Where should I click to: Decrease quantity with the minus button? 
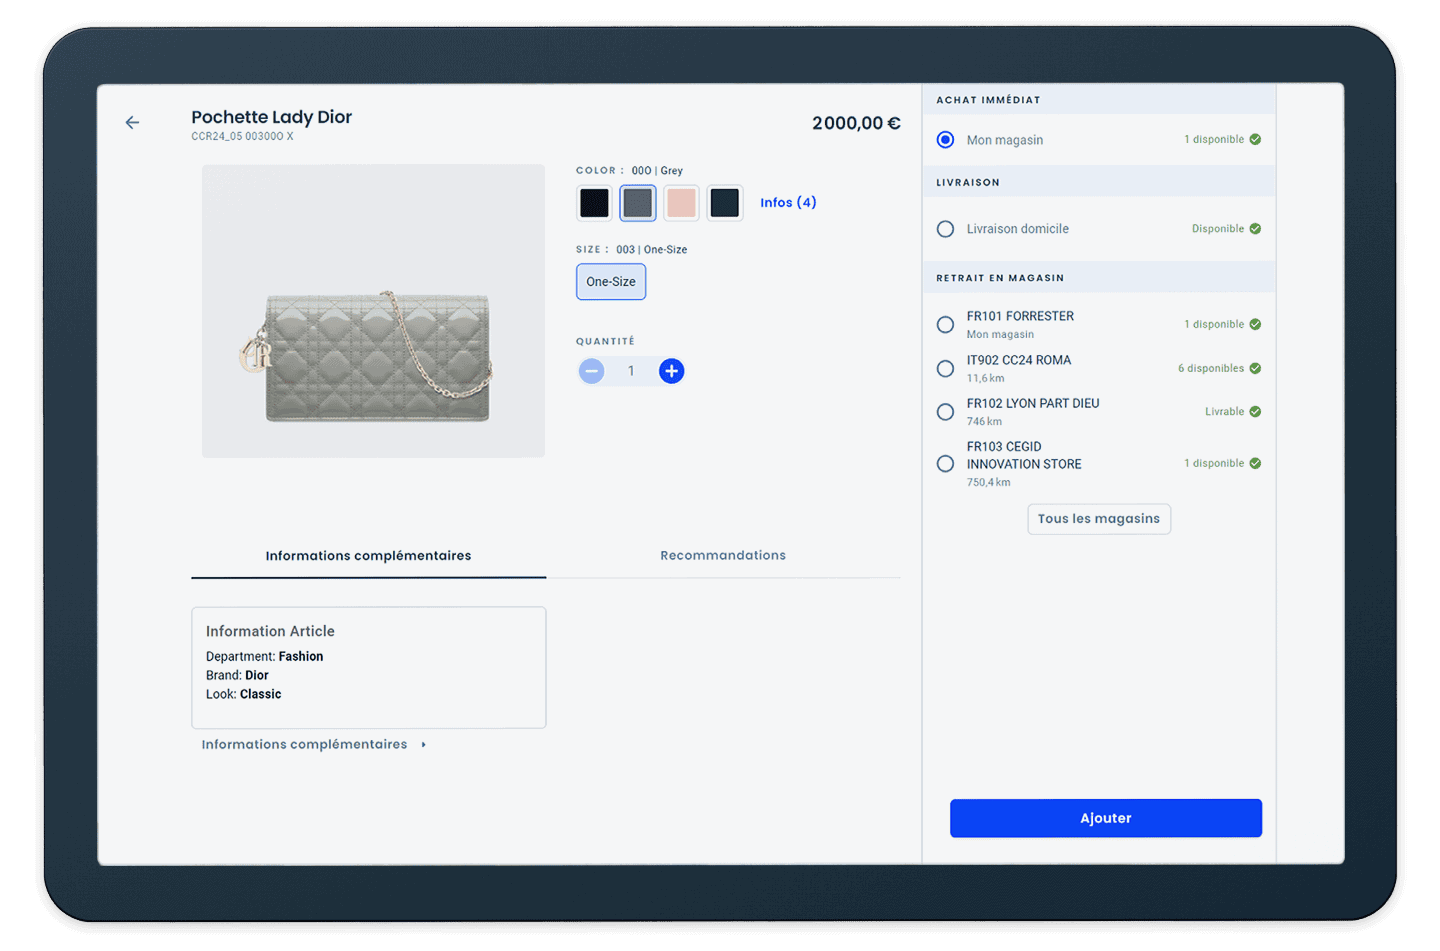pos(592,371)
